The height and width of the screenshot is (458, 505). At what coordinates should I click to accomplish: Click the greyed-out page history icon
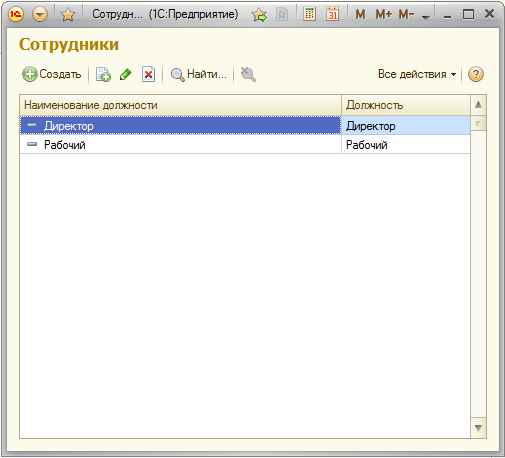[282, 14]
